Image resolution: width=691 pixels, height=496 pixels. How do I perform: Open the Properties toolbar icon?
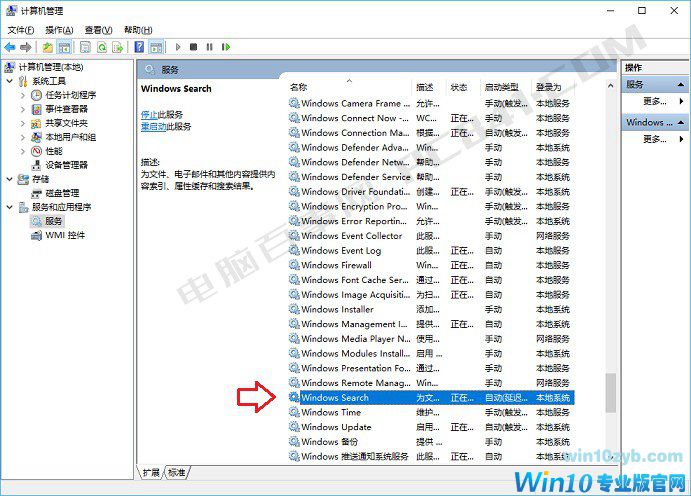pos(85,47)
